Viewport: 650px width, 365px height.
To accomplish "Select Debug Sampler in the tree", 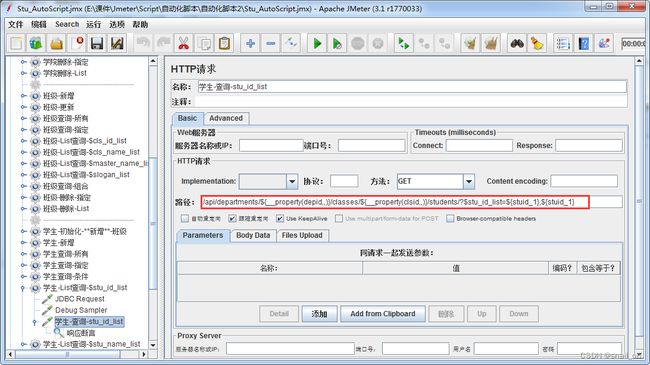I will [x=81, y=310].
